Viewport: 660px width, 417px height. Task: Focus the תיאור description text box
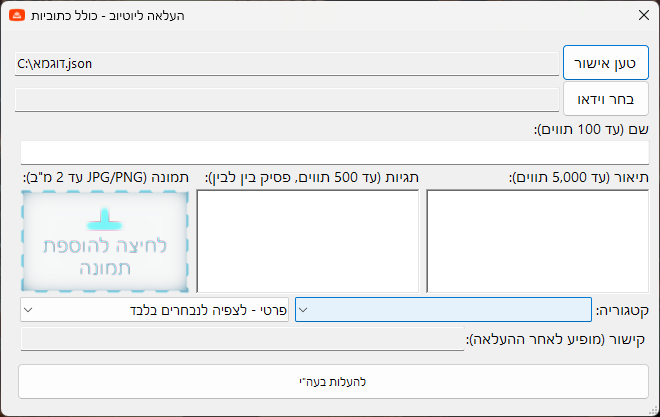point(538,240)
